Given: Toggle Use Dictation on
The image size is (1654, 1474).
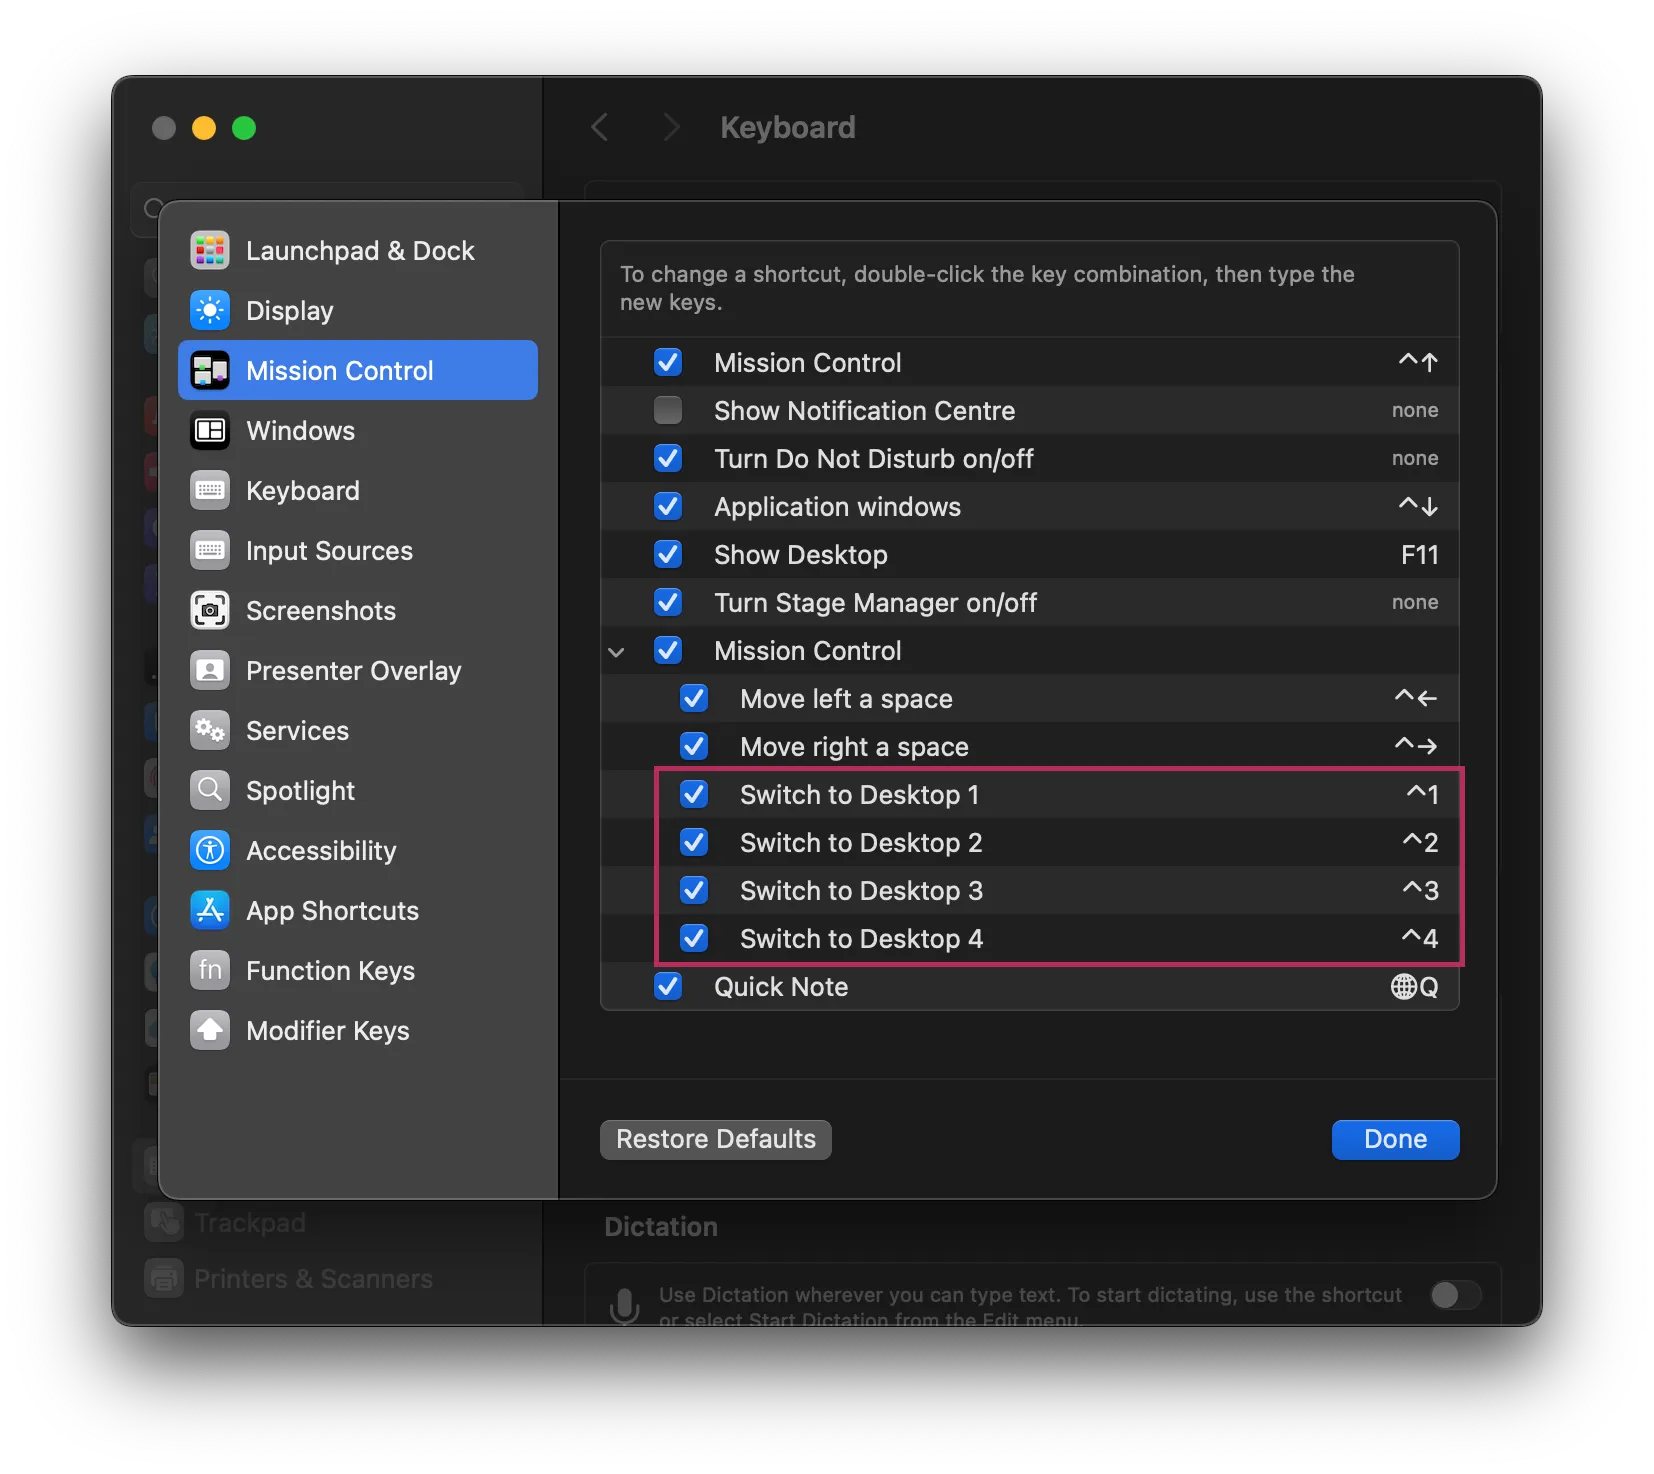Looking at the screenshot, I should pyautogui.click(x=1455, y=1296).
